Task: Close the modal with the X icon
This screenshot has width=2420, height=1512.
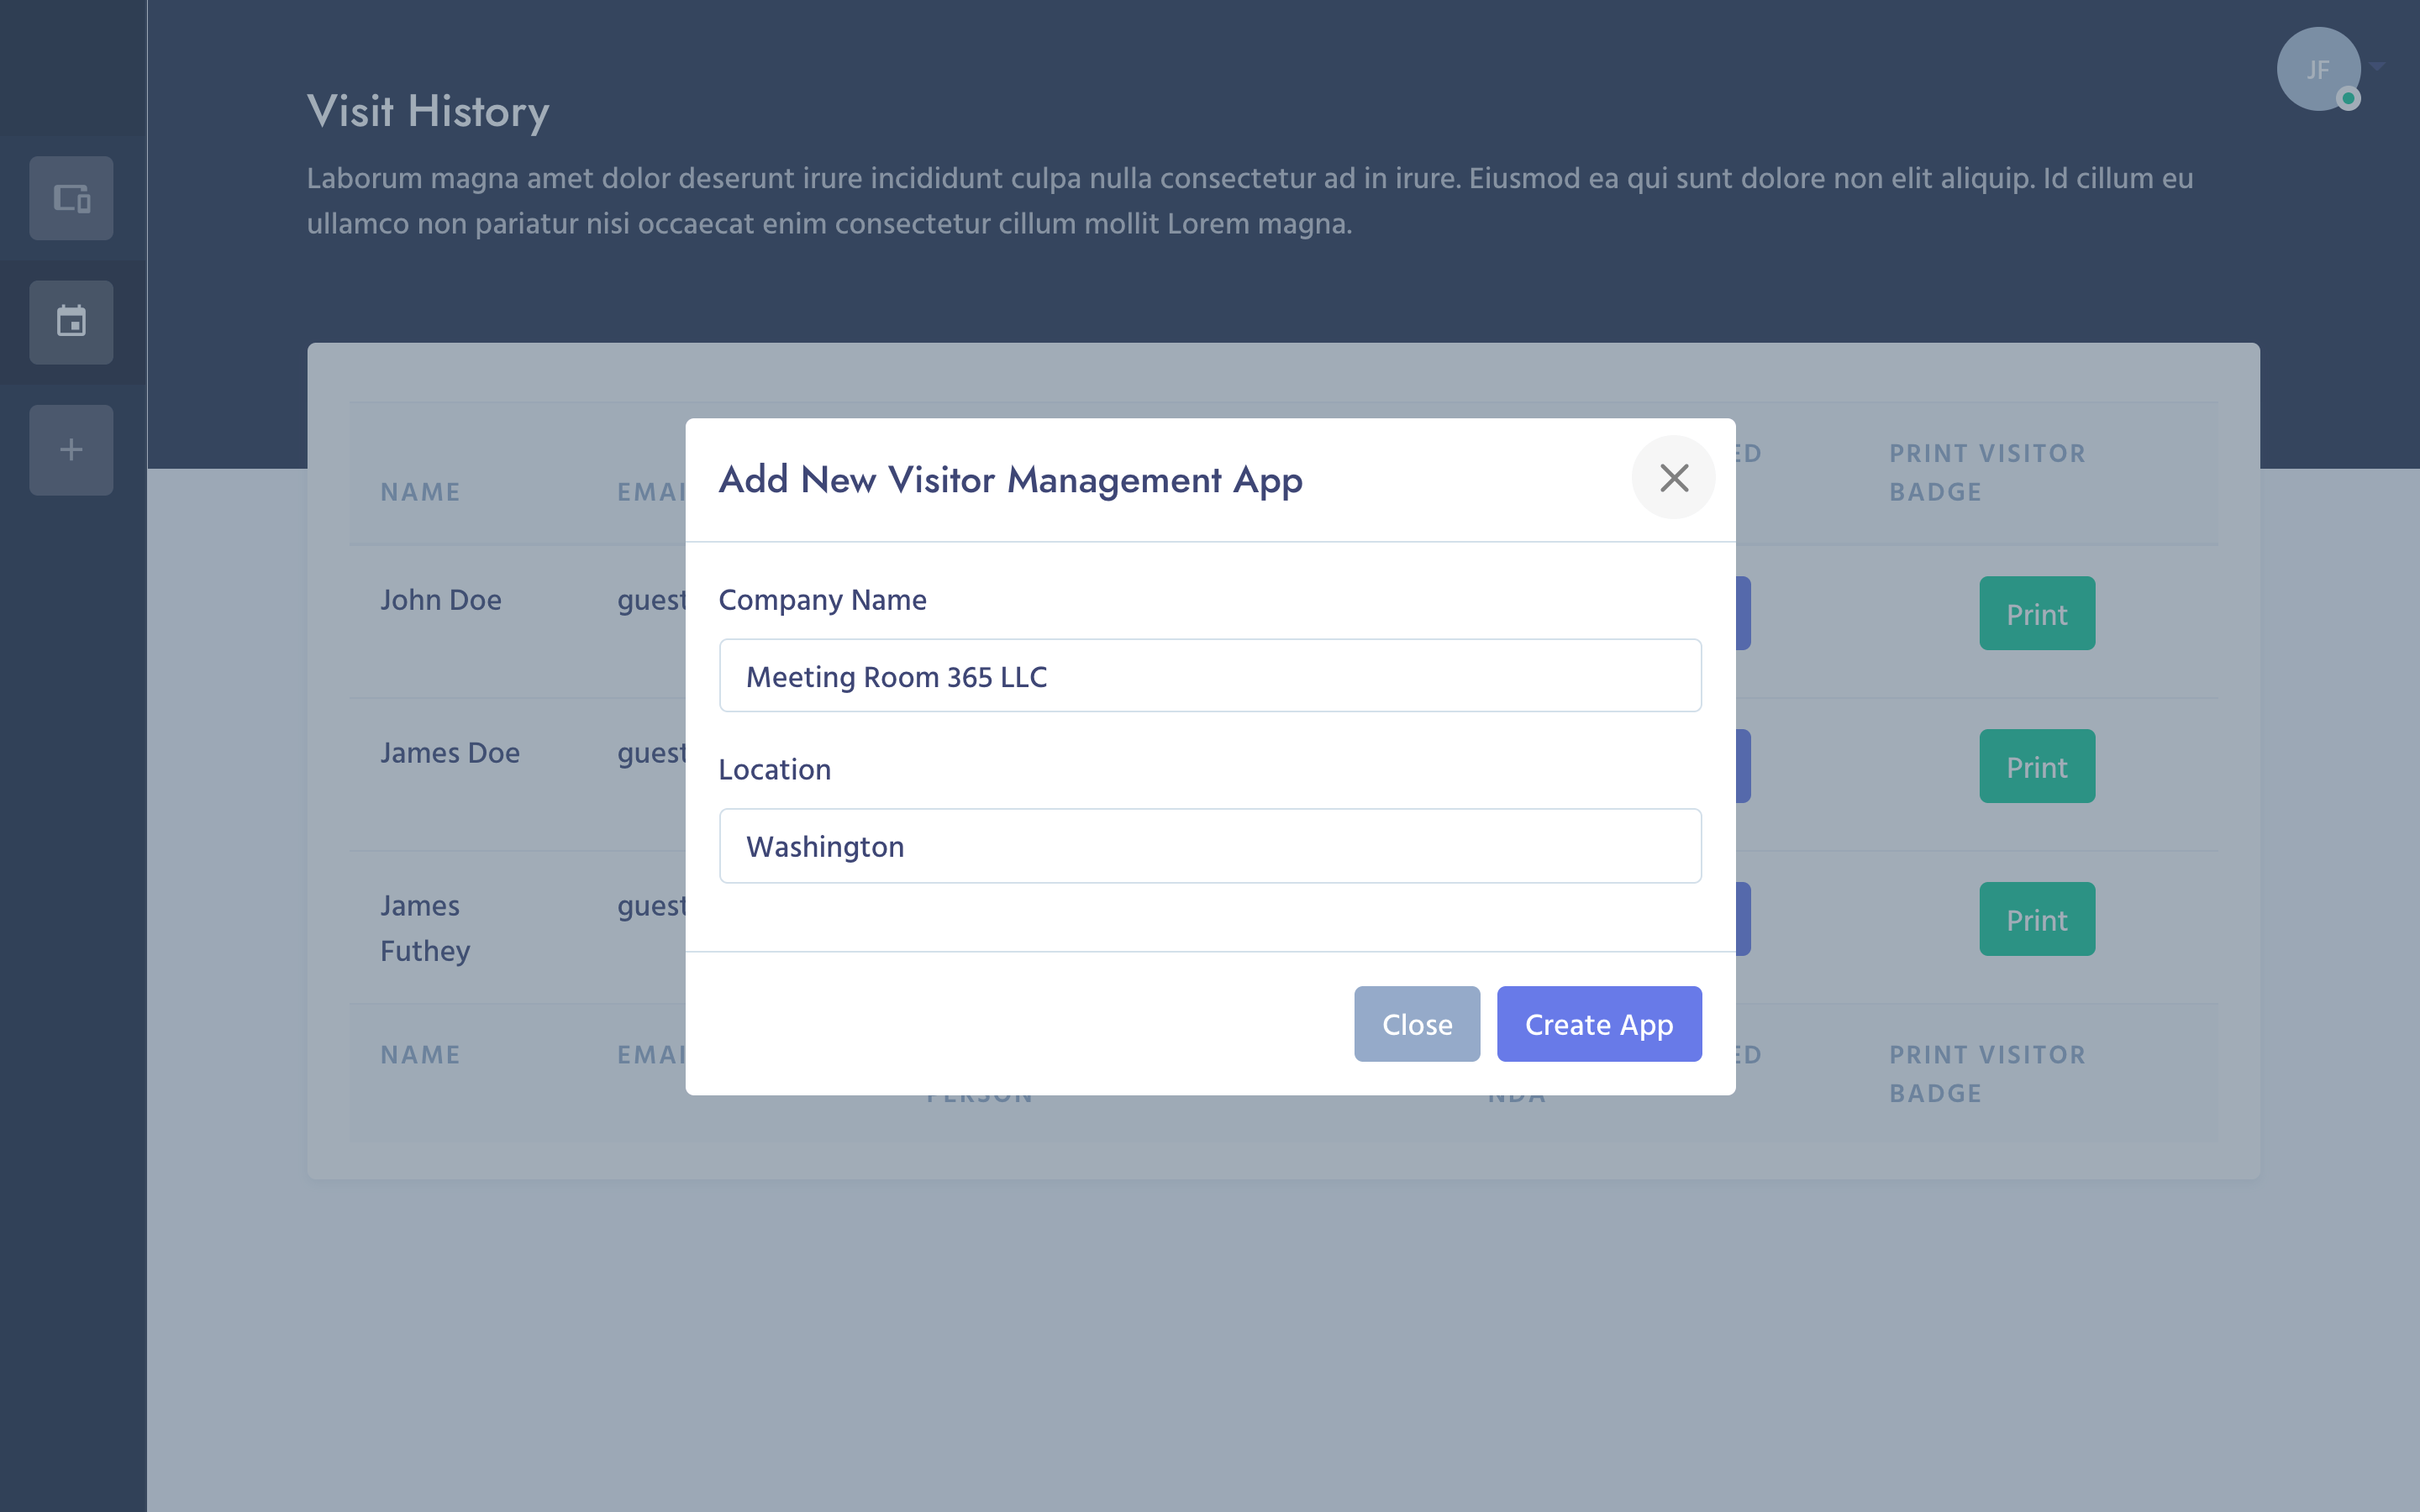Action: coord(1673,478)
